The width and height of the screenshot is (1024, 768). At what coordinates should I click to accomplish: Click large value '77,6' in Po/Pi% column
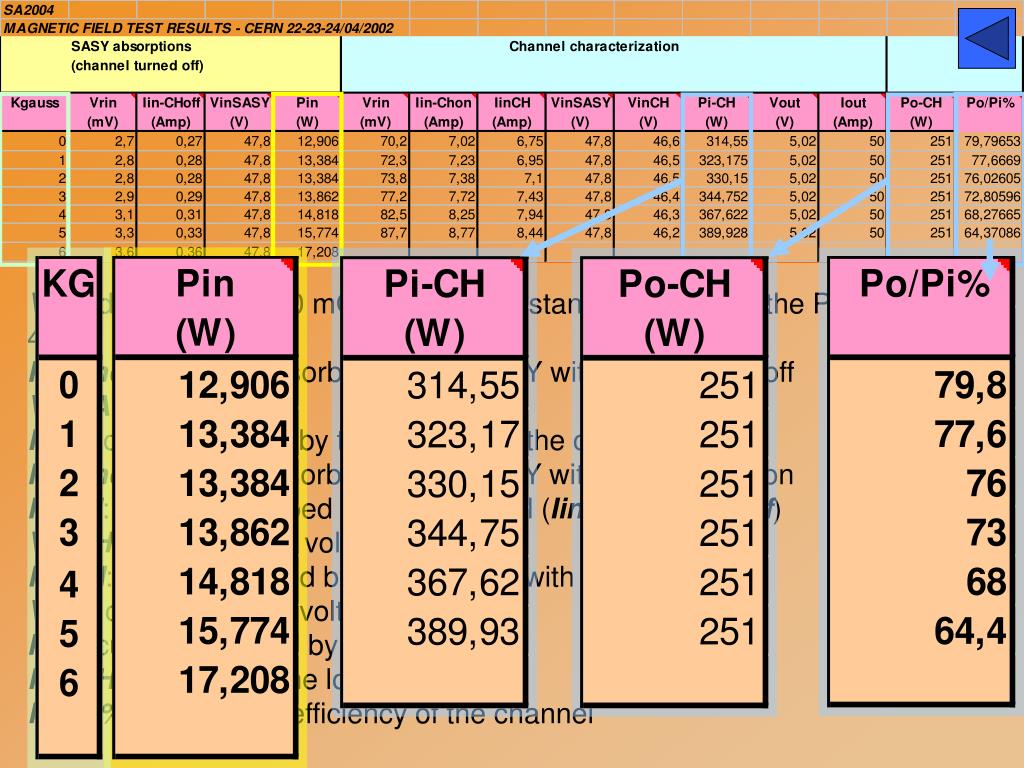970,435
